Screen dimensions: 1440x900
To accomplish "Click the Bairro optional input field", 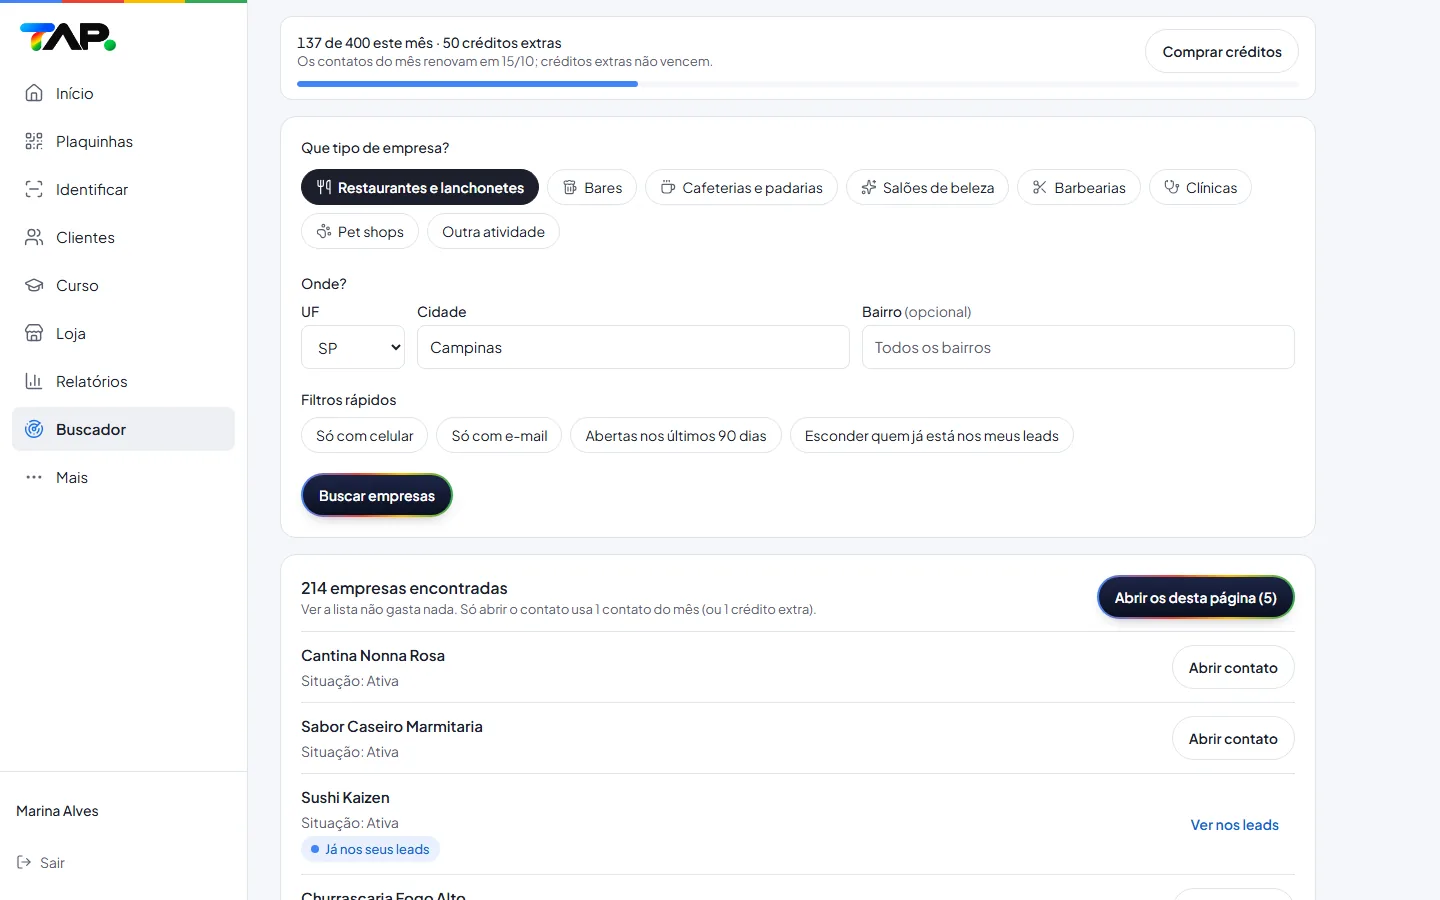I will pyautogui.click(x=1078, y=347).
